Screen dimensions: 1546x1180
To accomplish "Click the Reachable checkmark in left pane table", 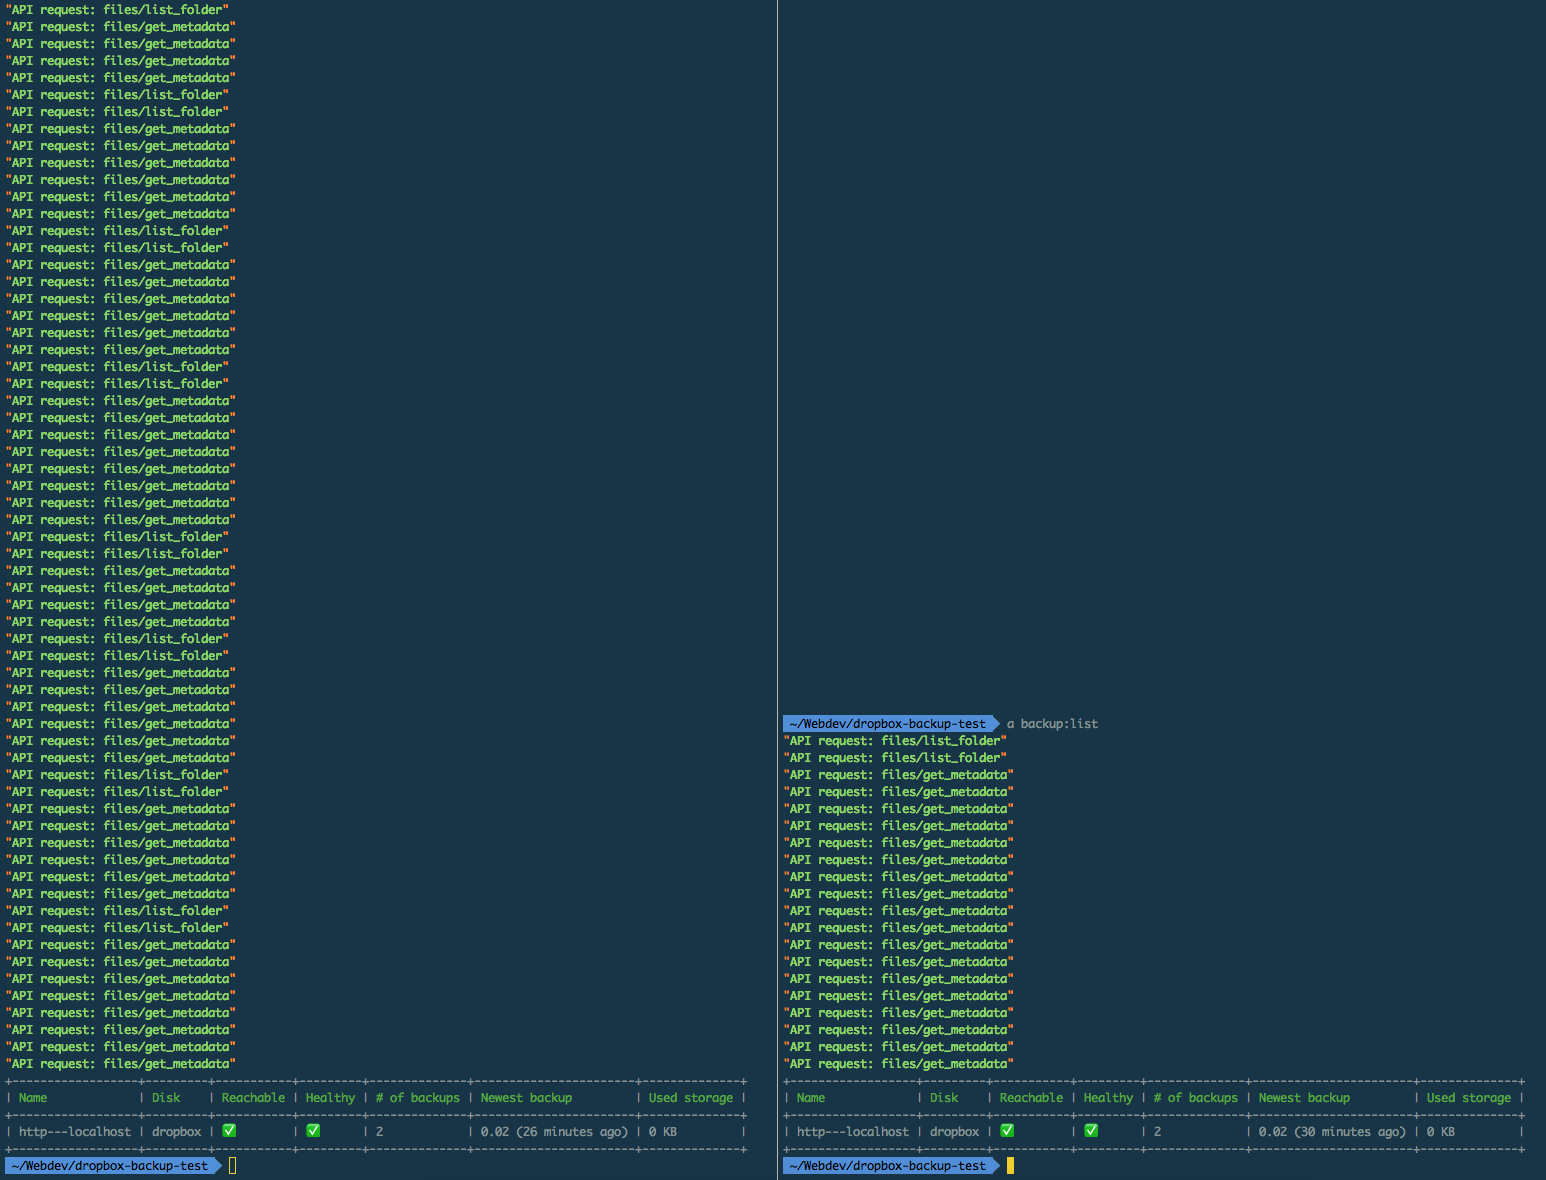I will tap(229, 1131).
